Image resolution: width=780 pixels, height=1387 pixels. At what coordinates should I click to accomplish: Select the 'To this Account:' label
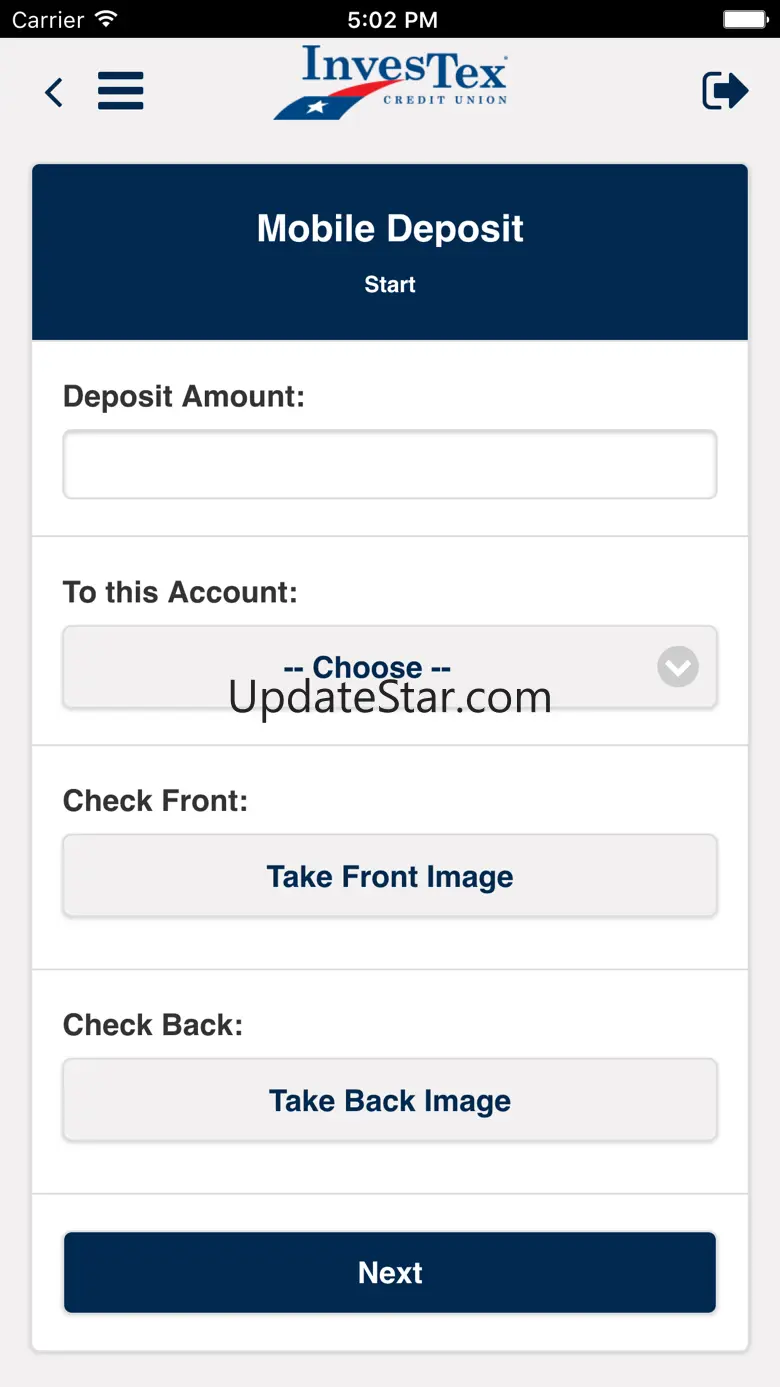(x=180, y=592)
